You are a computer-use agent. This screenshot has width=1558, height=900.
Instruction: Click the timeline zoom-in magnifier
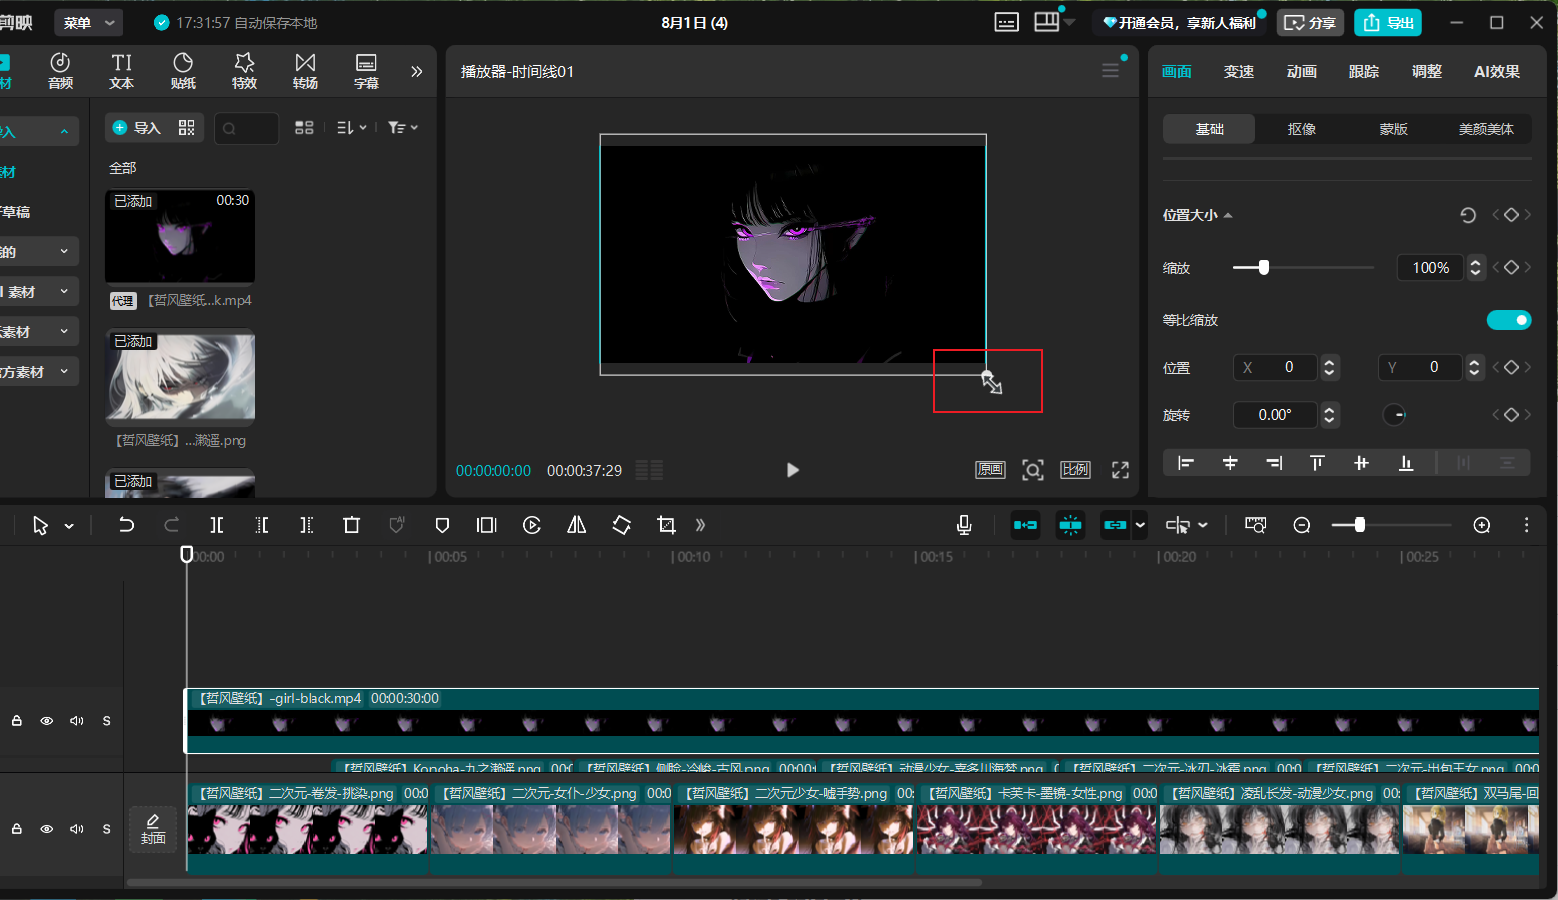tap(1482, 525)
